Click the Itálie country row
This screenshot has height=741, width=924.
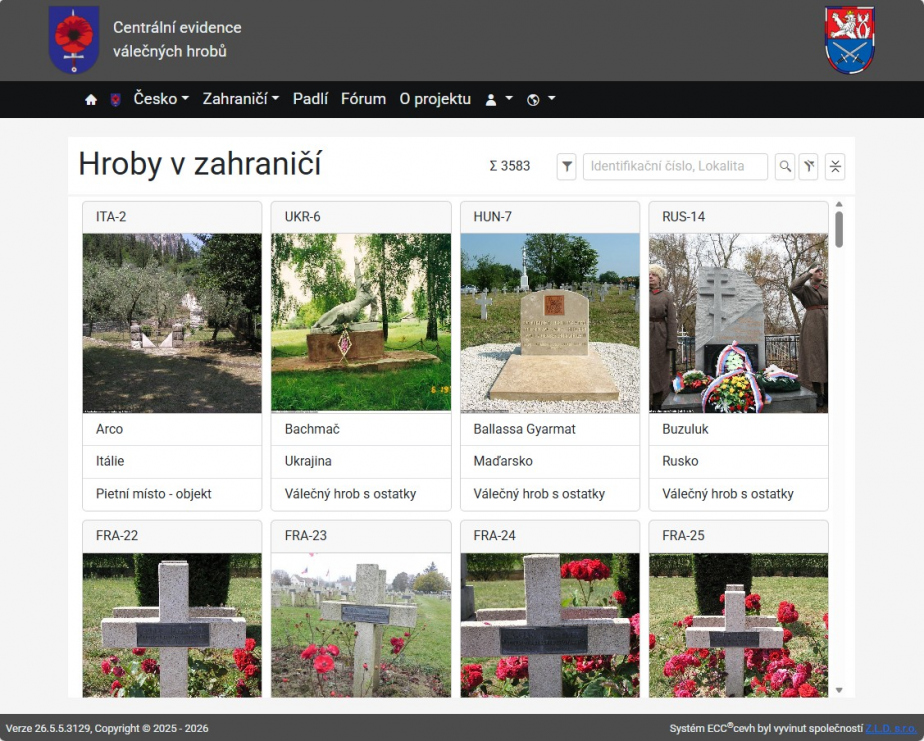pyautogui.click(x=172, y=462)
